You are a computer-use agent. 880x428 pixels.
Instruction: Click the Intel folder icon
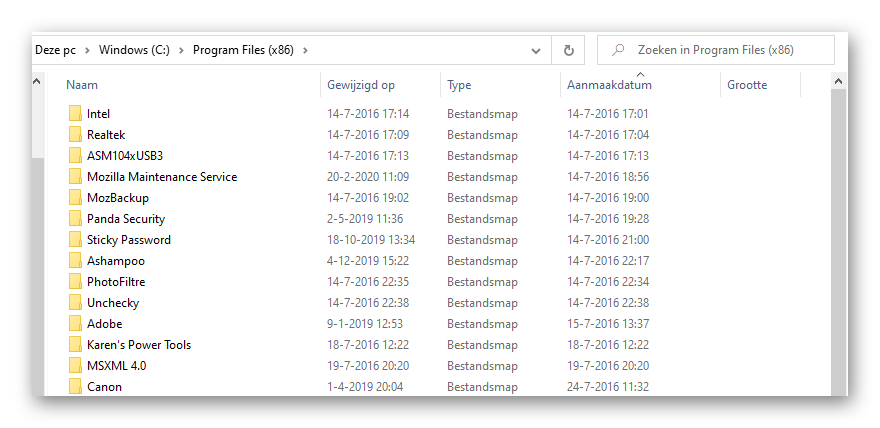pyautogui.click(x=75, y=114)
